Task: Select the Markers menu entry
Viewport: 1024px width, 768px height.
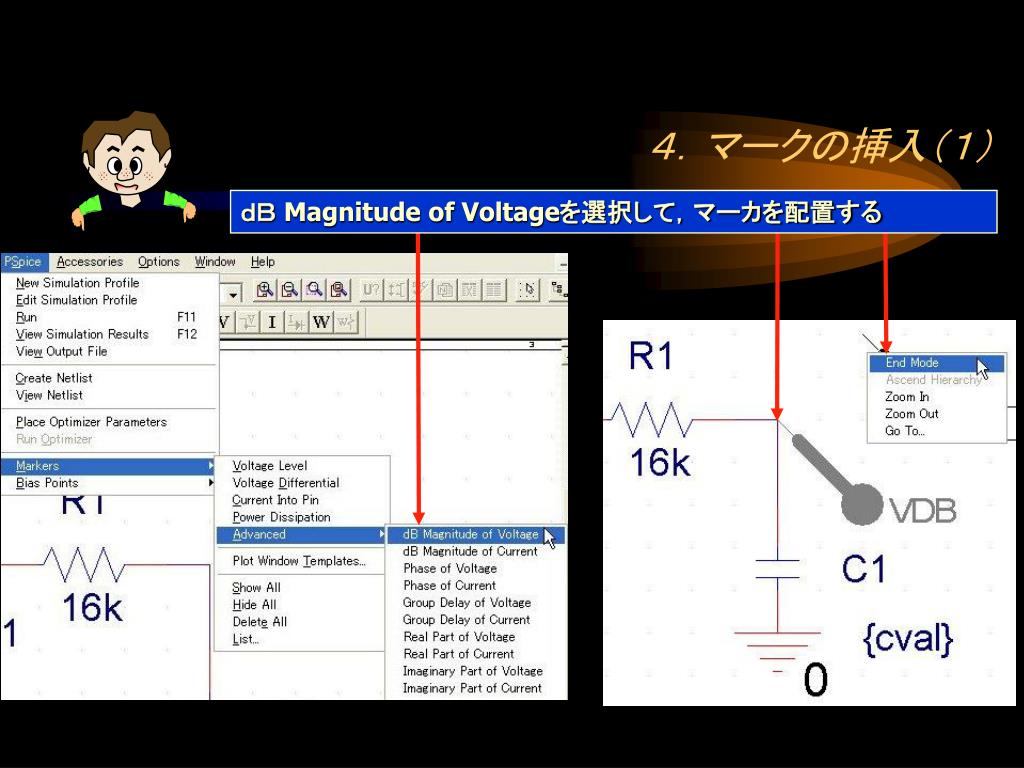Action: coord(110,466)
